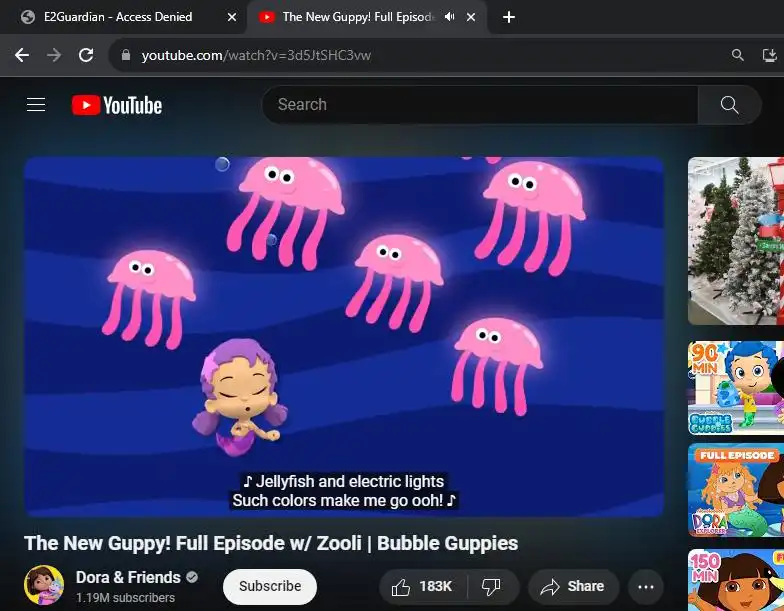Share the video

pos(574,586)
